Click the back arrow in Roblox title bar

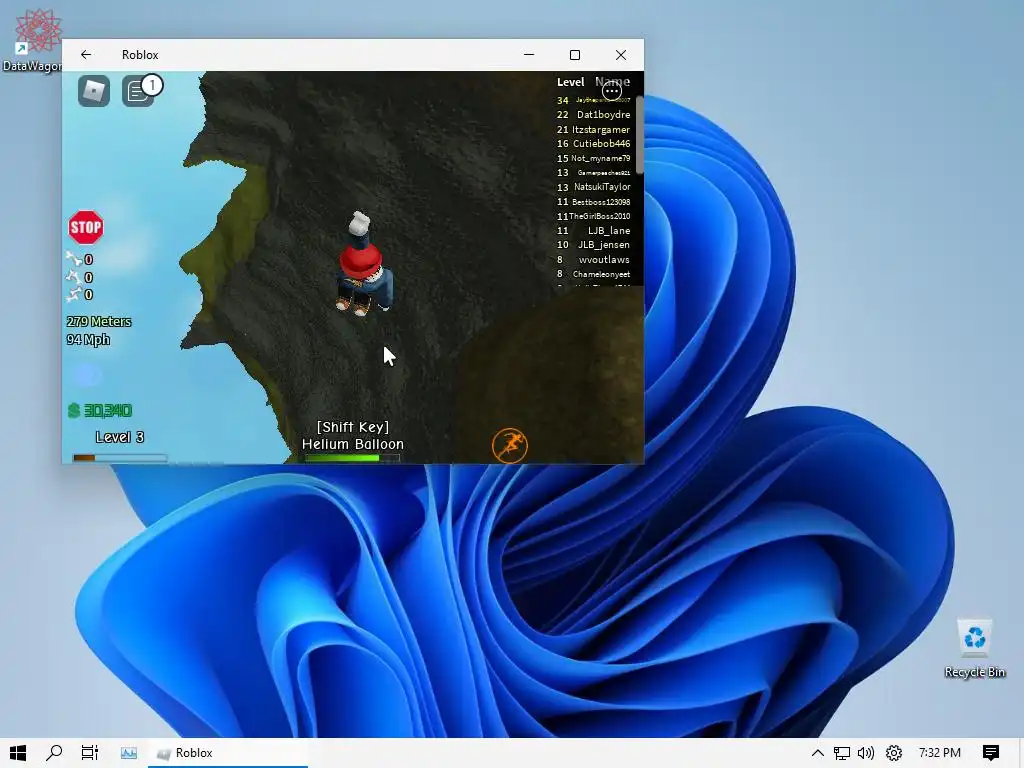click(86, 55)
